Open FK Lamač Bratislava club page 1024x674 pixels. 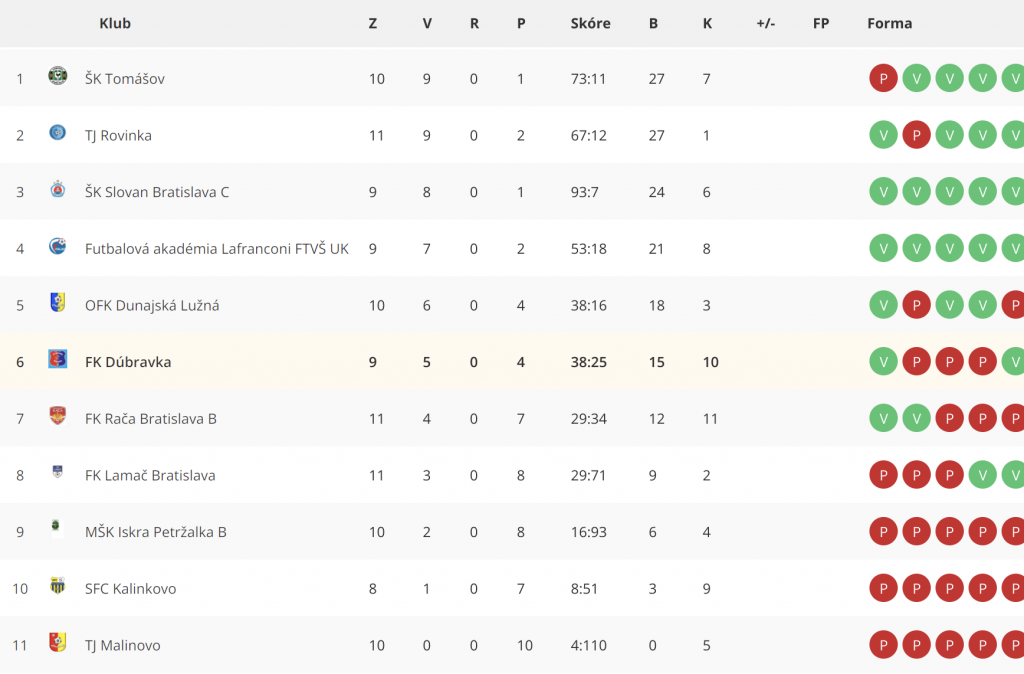pyautogui.click(x=150, y=475)
